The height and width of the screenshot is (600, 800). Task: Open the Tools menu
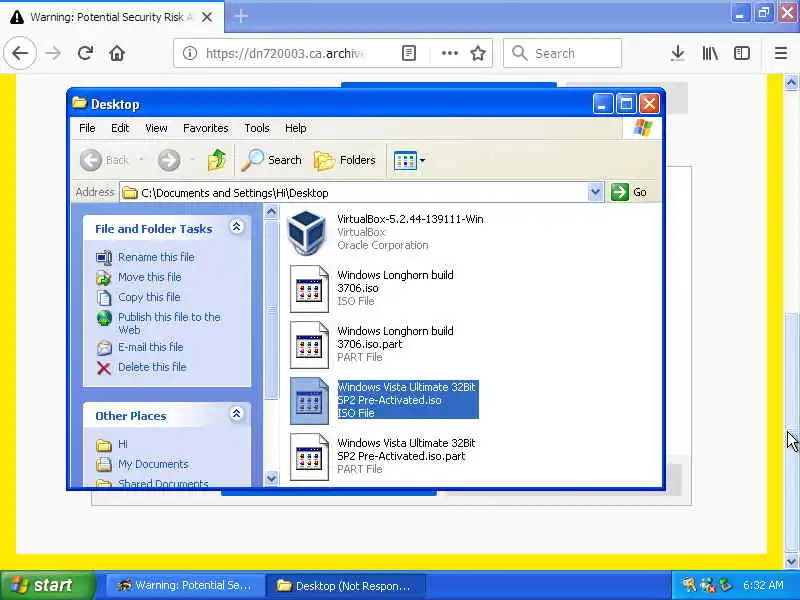tap(257, 128)
